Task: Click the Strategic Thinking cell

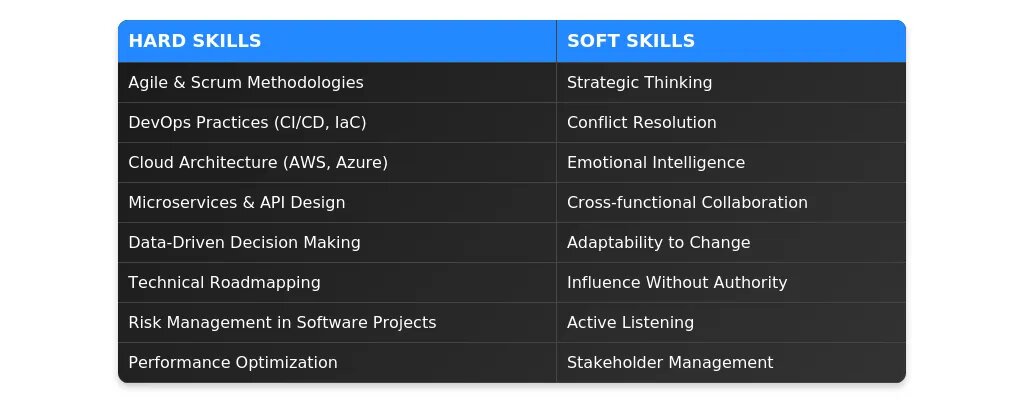Action: pyautogui.click(x=731, y=82)
